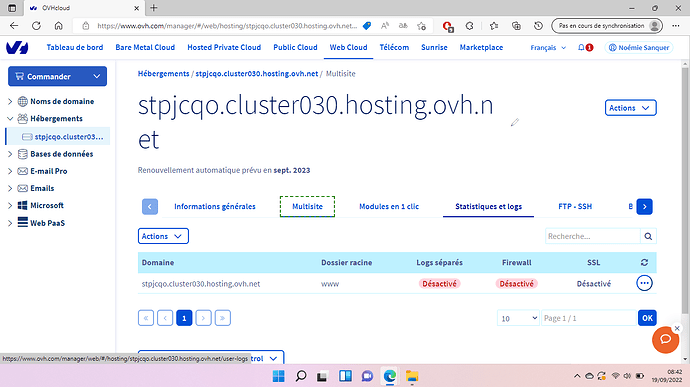Open the FTP - SSH tab
Screen dimensions: 690x387
[x=575, y=206]
